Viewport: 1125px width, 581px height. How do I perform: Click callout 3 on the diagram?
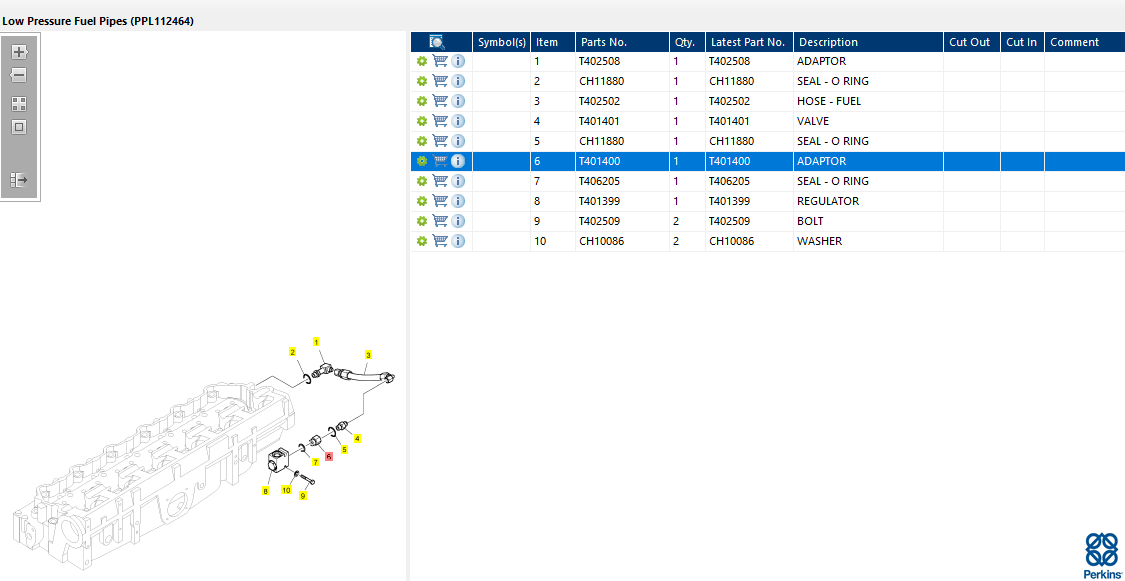click(368, 354)
